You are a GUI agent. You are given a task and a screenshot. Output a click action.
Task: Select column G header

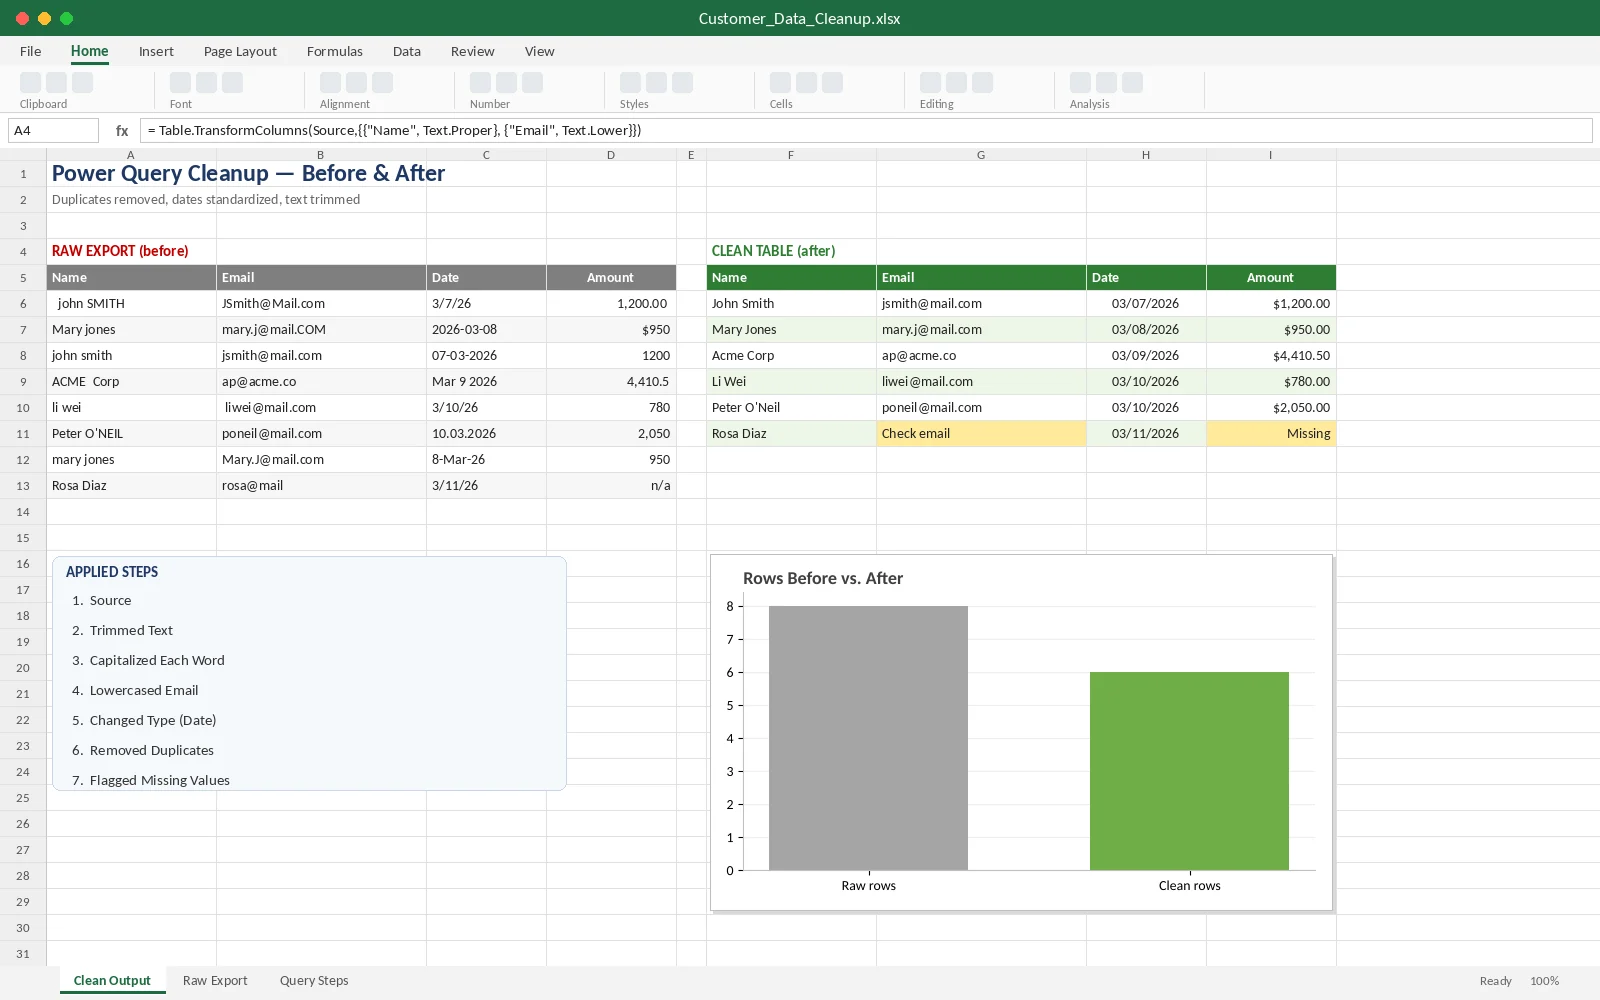981,155
